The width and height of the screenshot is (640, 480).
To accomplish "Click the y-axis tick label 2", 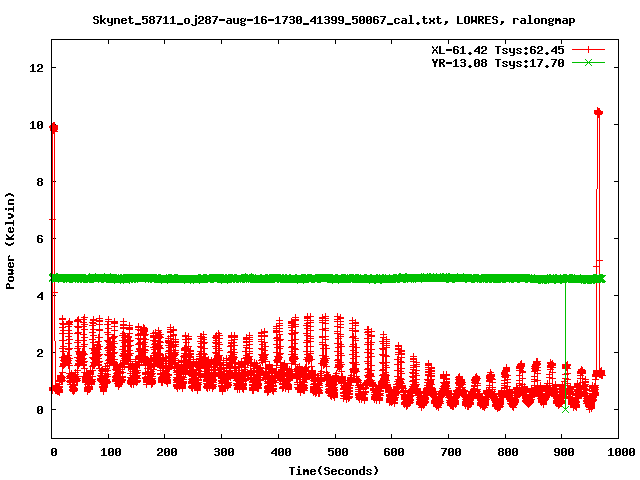I will (40, 353).
